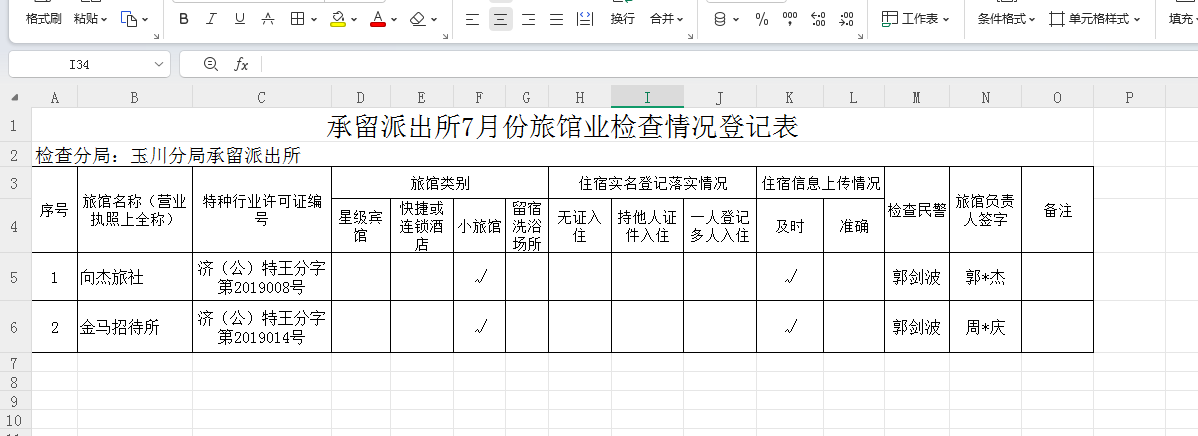Select column I header
1198x436 pixels.
[x=647, y=97]
